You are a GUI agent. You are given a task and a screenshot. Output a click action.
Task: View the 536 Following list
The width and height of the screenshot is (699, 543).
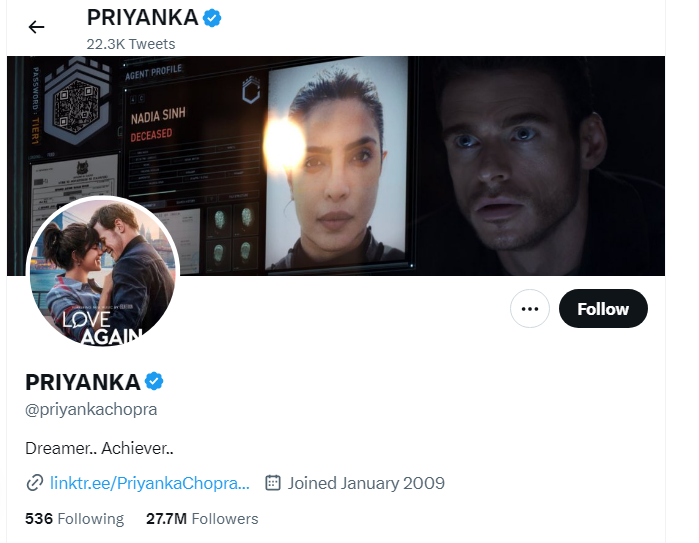point(74,518)
